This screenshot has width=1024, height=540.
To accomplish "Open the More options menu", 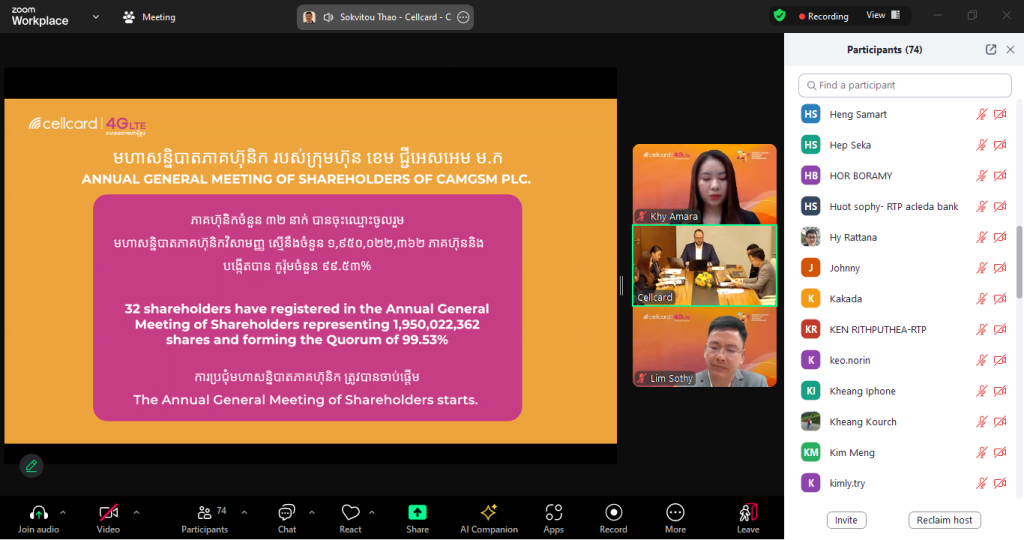I will coord(675,516).
